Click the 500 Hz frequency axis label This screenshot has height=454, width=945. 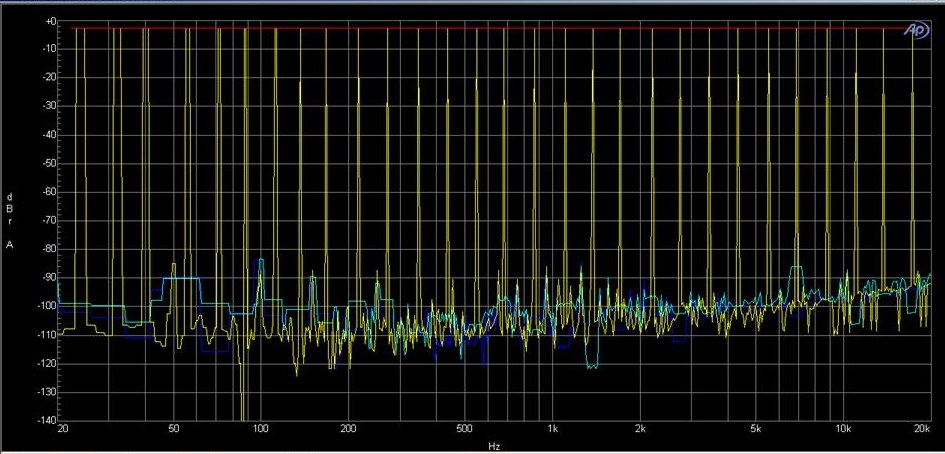pyautogui.click(x=463, y=429)
